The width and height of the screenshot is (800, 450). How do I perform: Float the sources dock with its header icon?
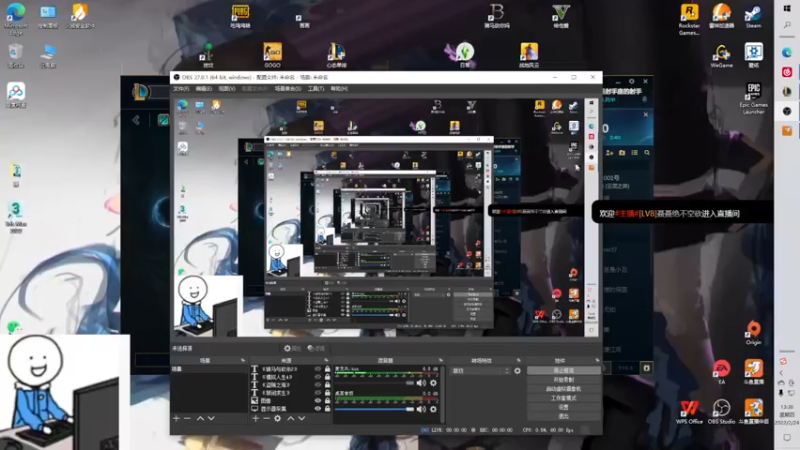click(327, 360)
